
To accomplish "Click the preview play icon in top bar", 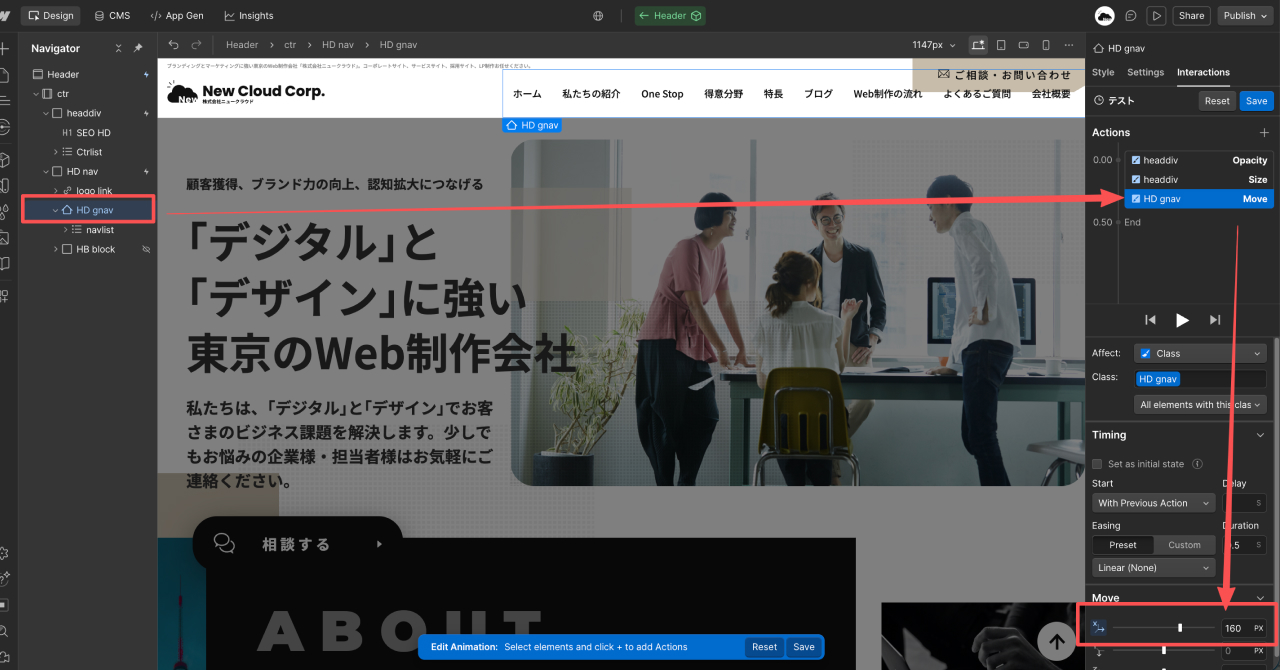I will pyautogui.click(x=1156, y=16).
